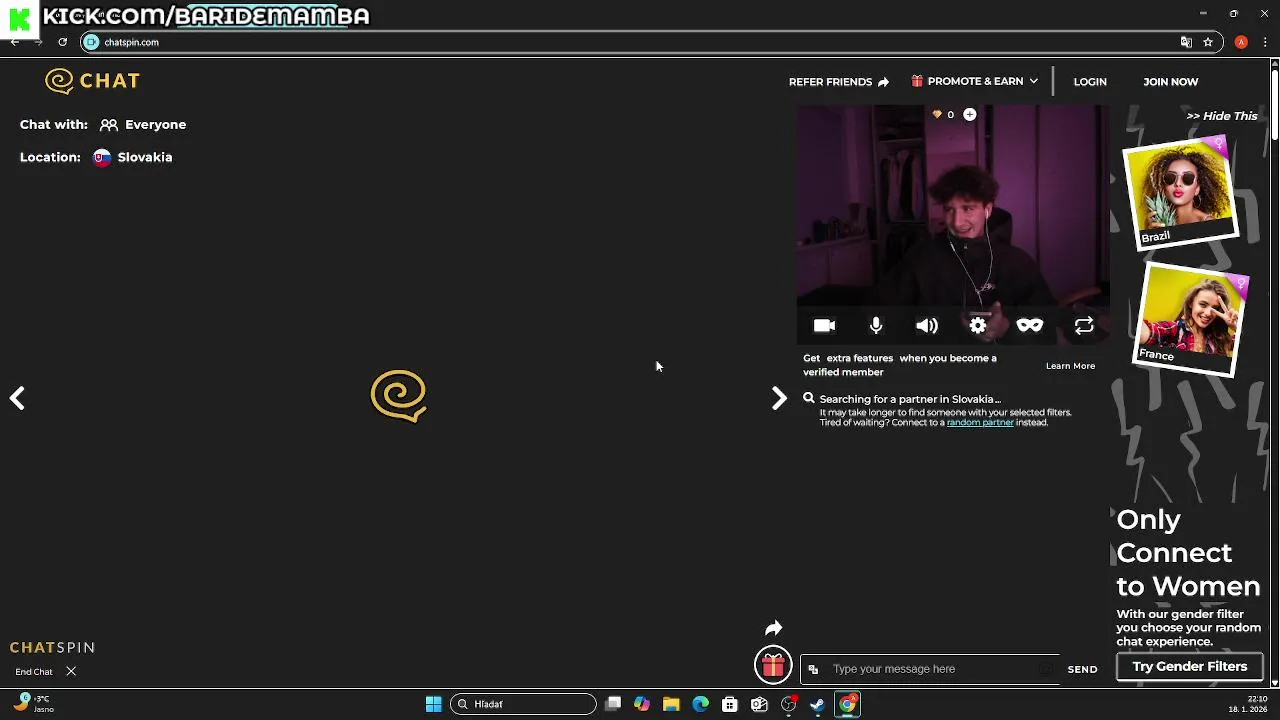Enable the face mask icon
Image resolution: width=1280 pixels, height=720 pixels.
coord(1030,326)
